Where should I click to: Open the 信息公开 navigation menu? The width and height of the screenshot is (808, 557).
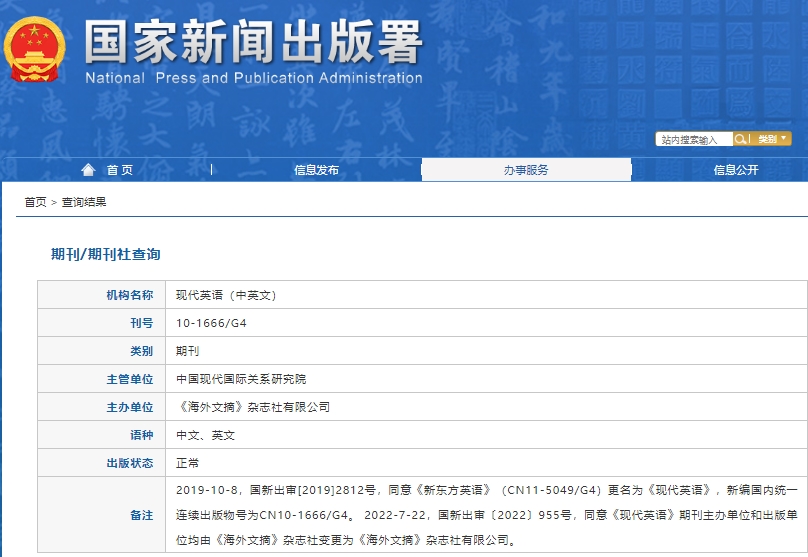(x=736, y=170)
